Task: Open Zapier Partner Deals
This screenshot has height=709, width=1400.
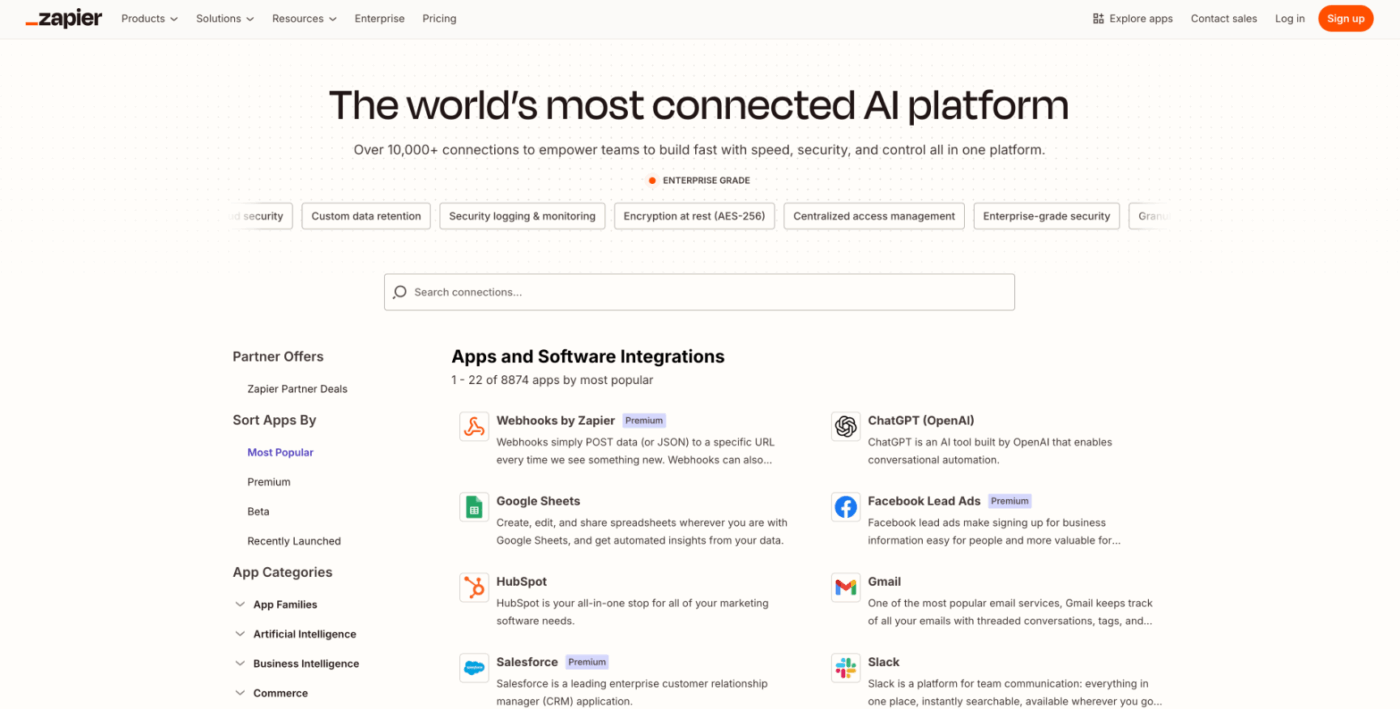Action: [x=297, y=388]
